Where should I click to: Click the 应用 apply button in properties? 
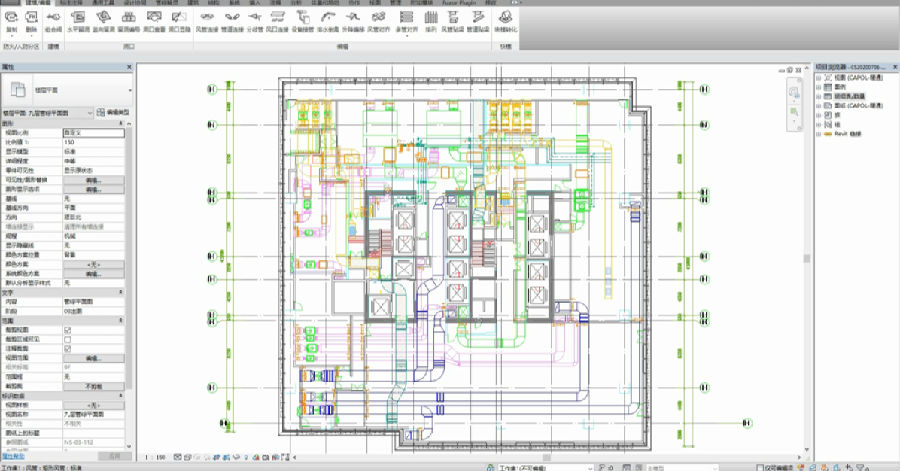pos(114,456)
